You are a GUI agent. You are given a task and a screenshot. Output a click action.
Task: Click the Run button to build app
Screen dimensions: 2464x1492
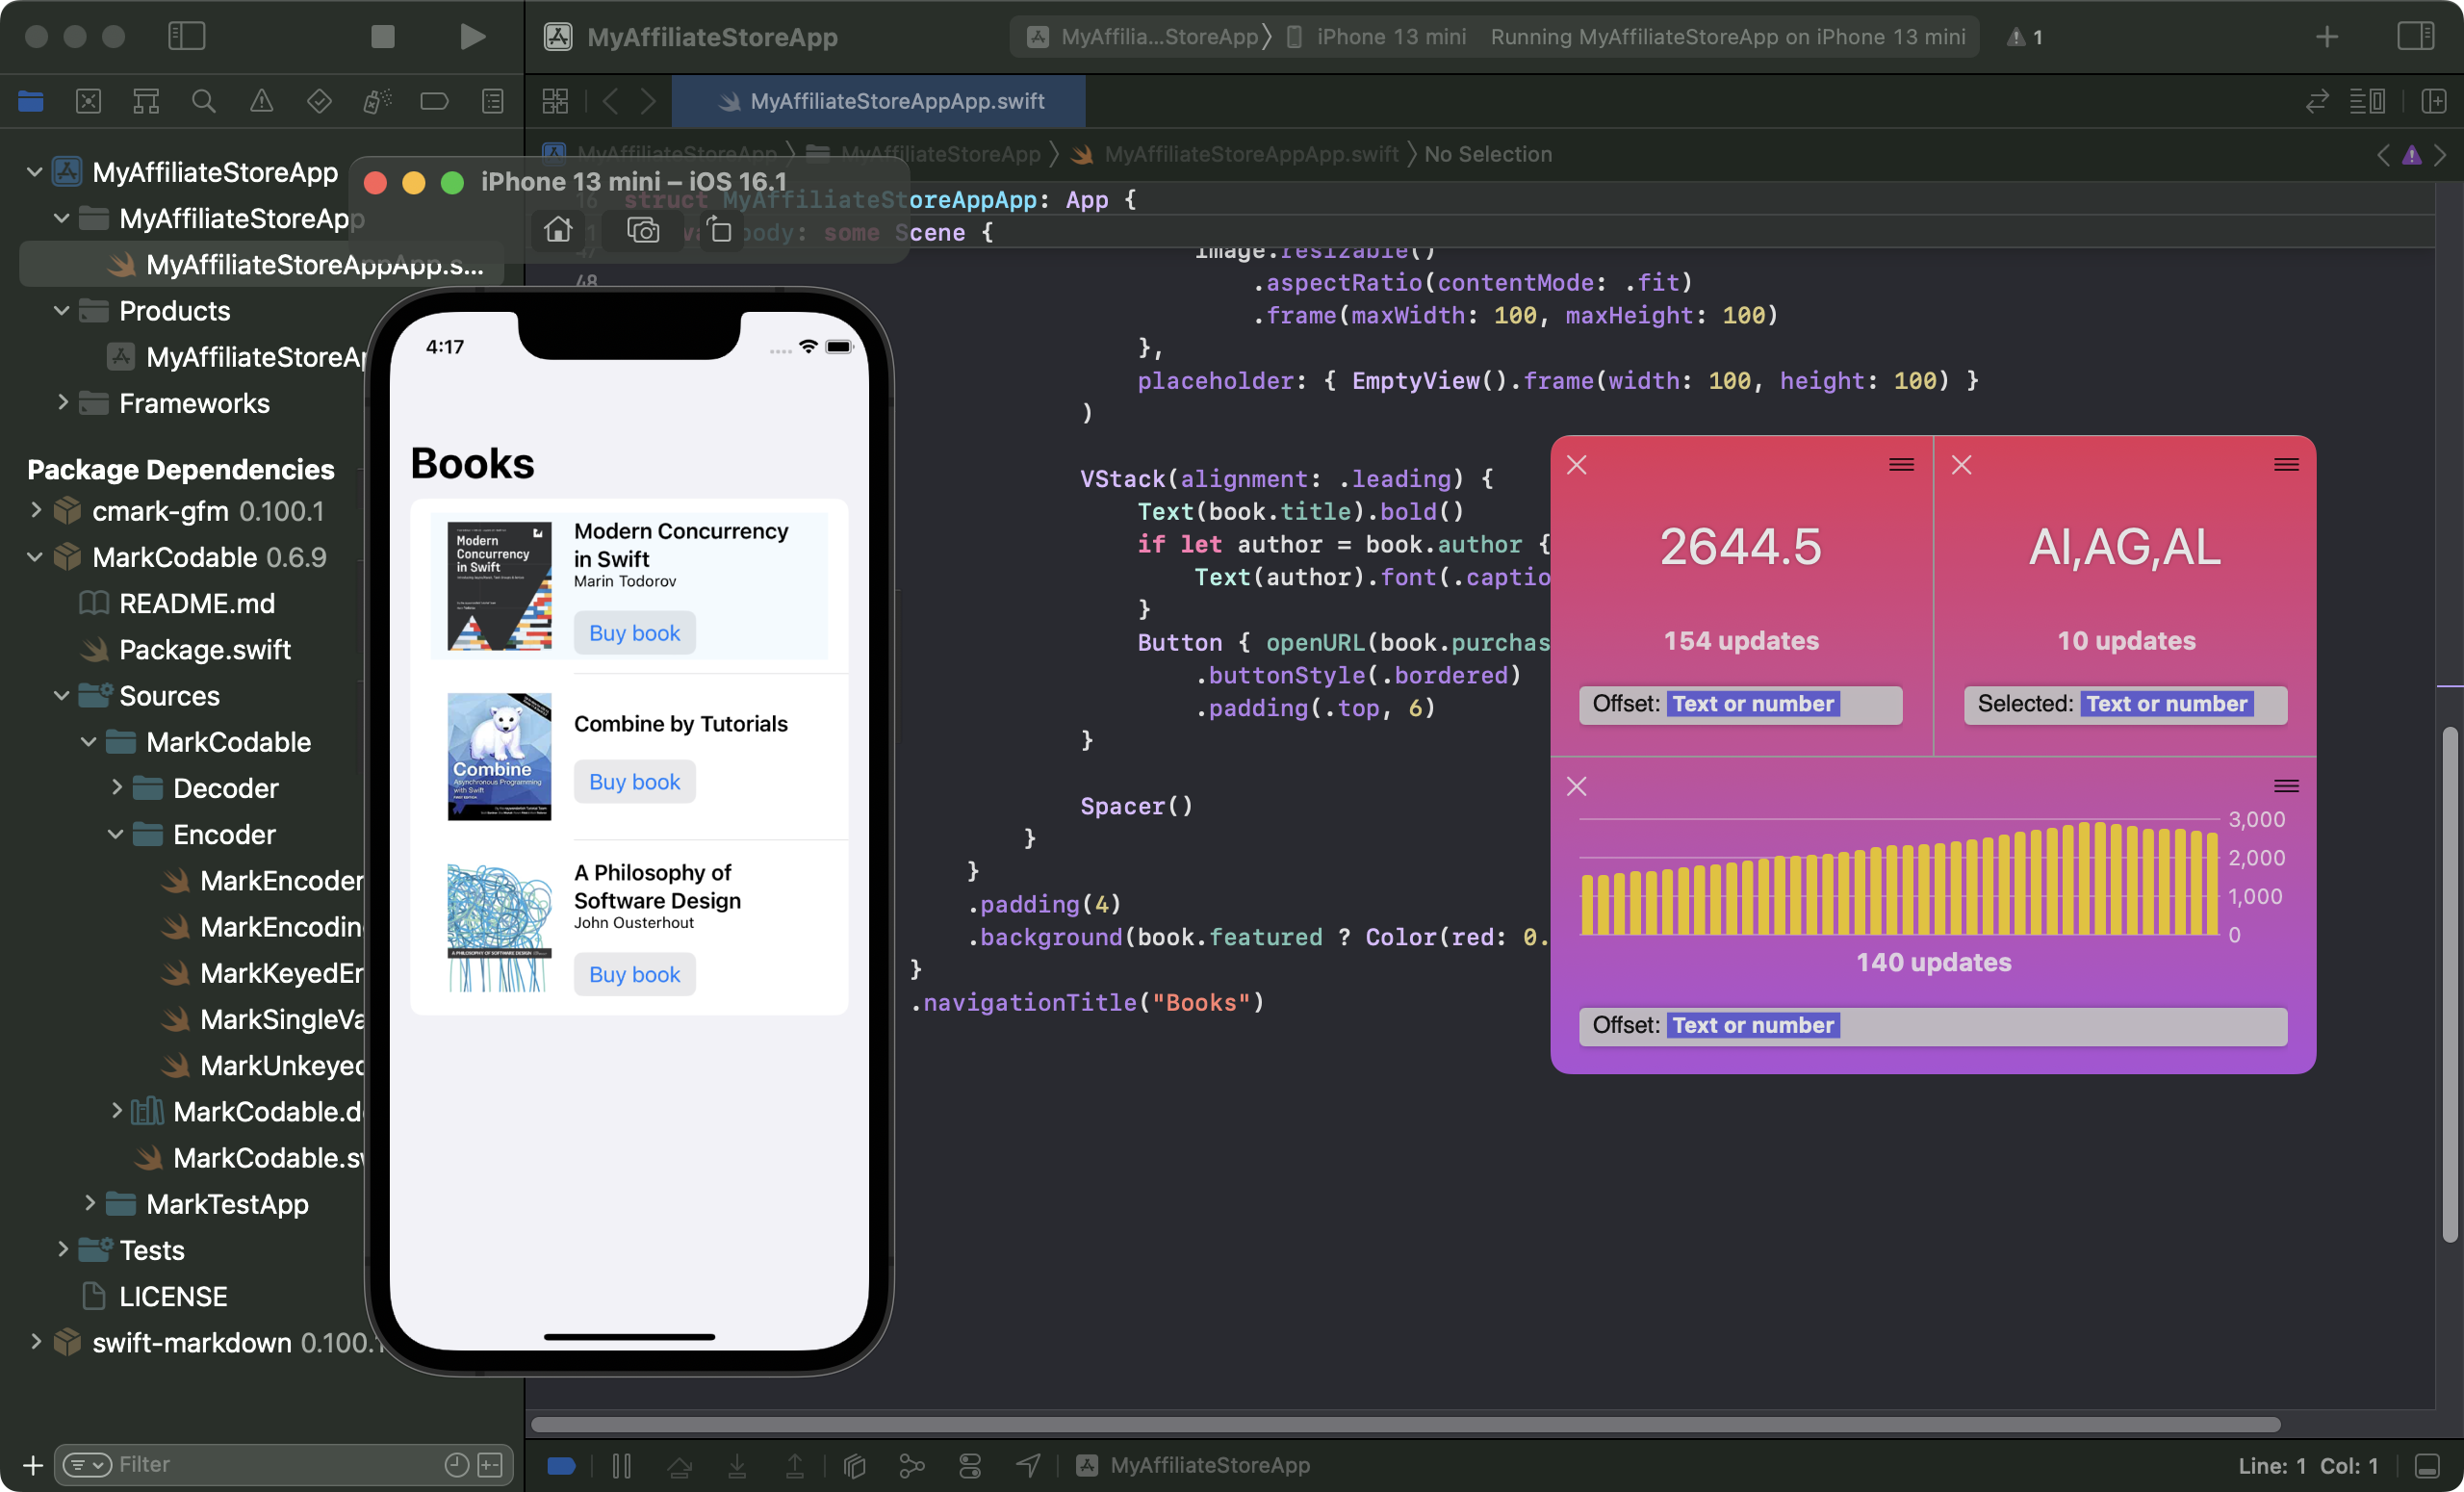tap(468, 36)
